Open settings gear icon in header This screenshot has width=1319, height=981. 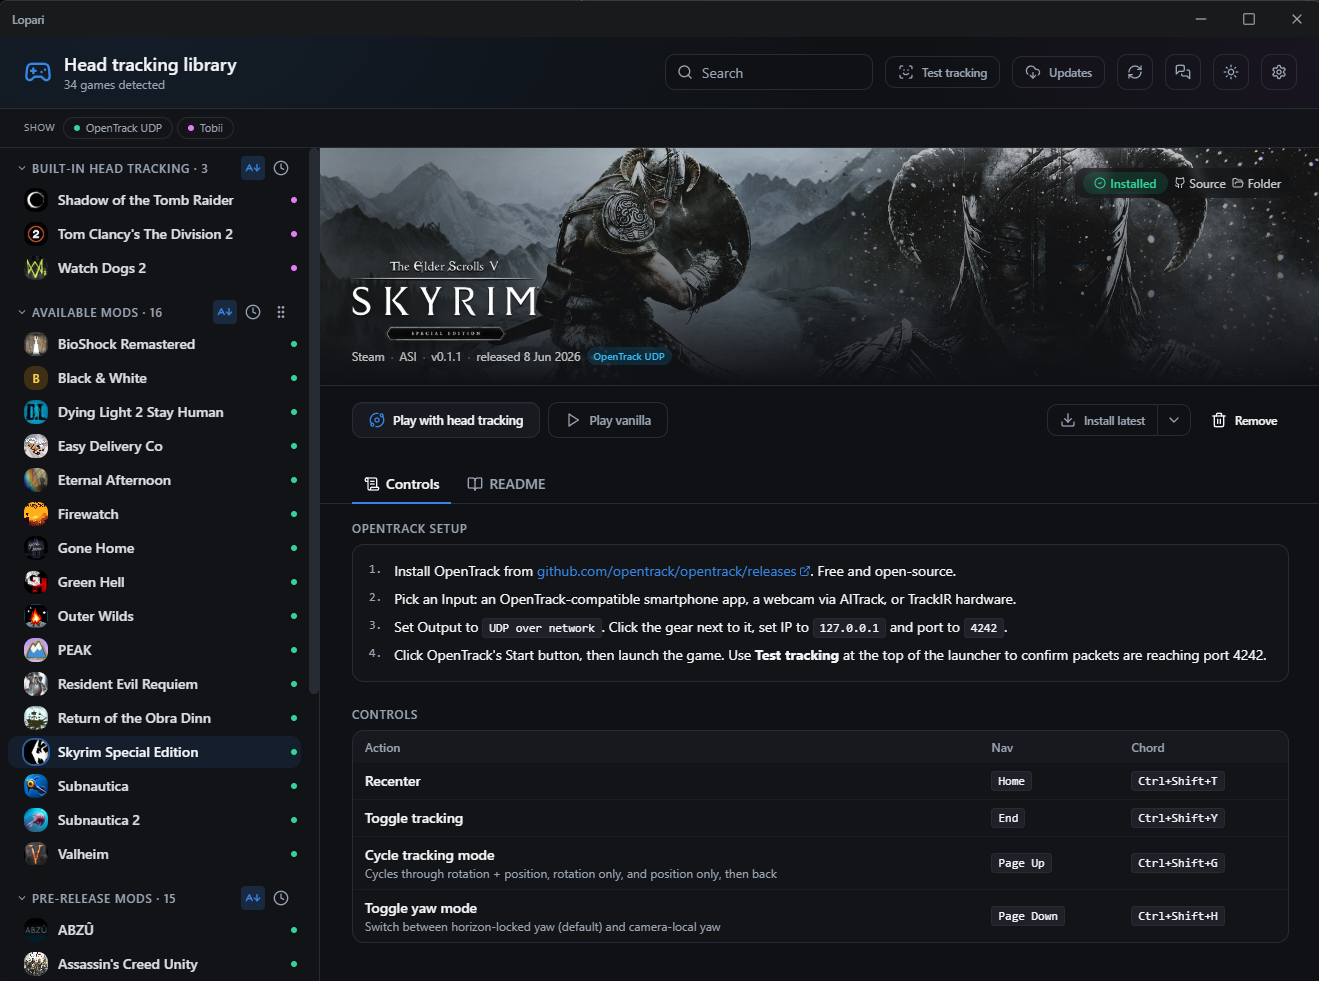point(1279,72)
